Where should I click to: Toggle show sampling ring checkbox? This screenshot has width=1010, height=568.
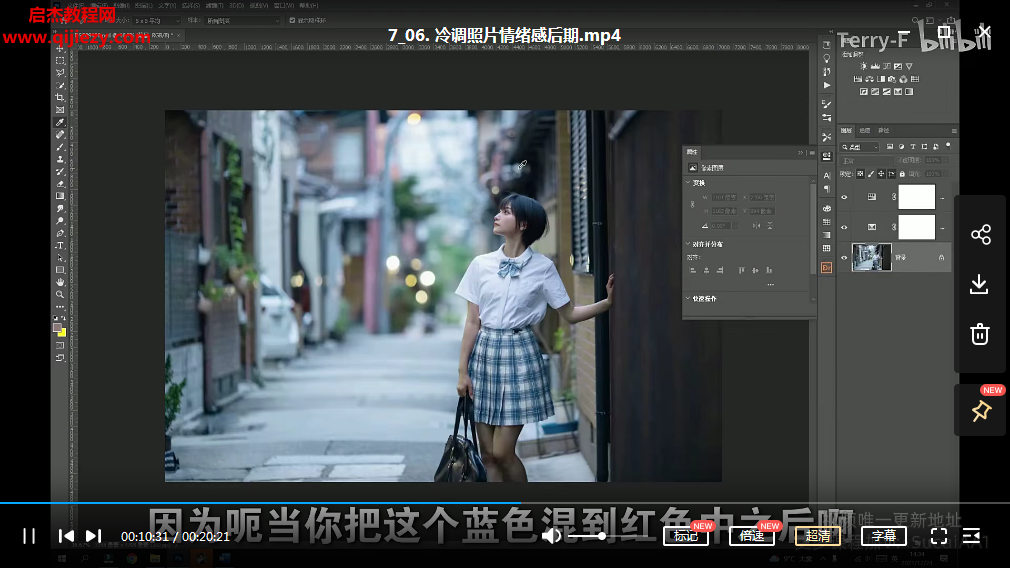(292, 21)
